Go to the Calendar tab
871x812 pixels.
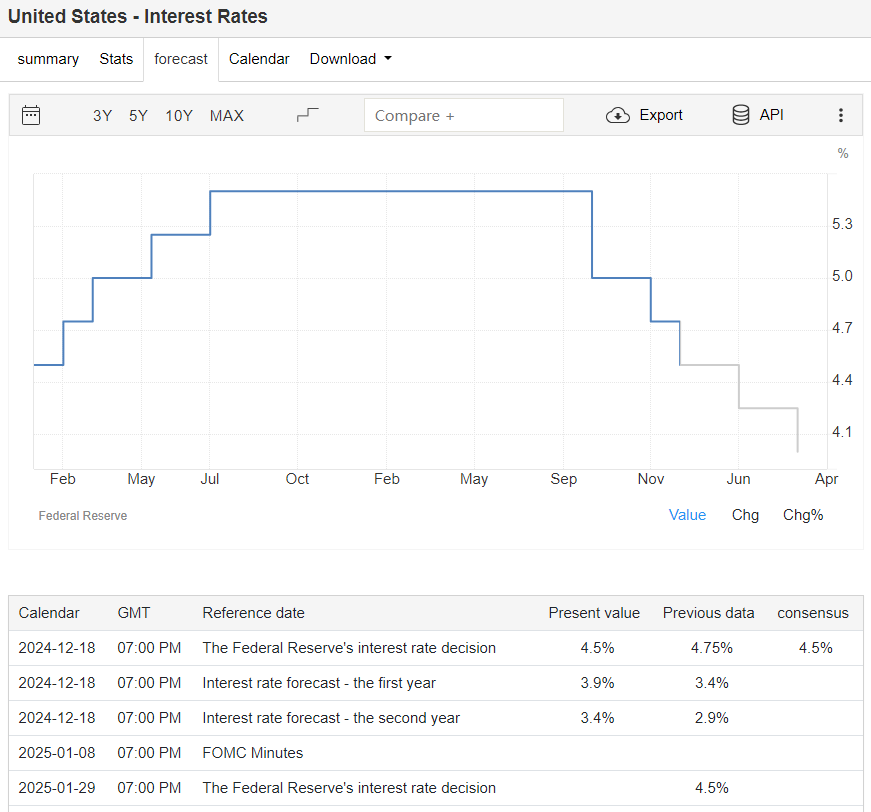click(x=259, y=59)
